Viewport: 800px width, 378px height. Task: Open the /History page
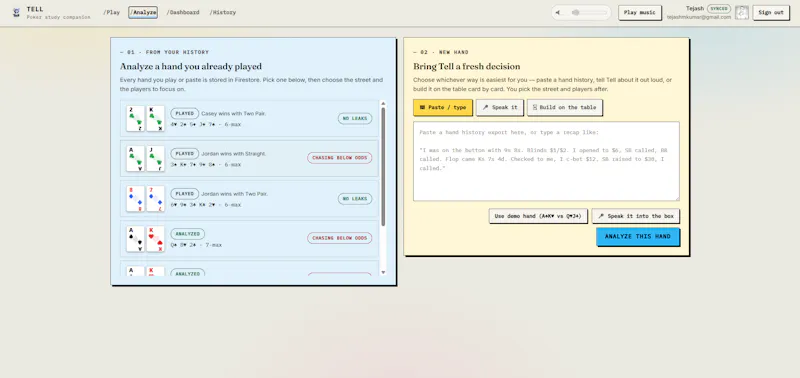(x=222, y=12)
